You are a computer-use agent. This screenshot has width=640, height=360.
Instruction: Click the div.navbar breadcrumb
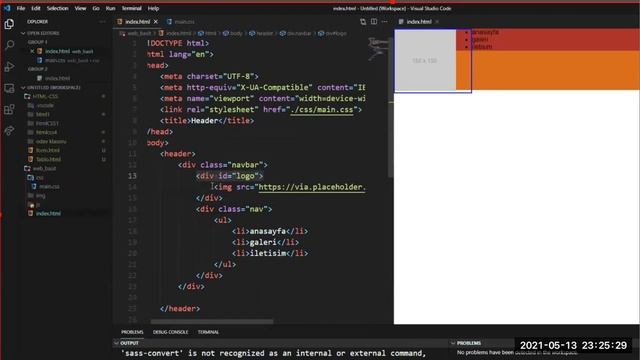(299, 33)
